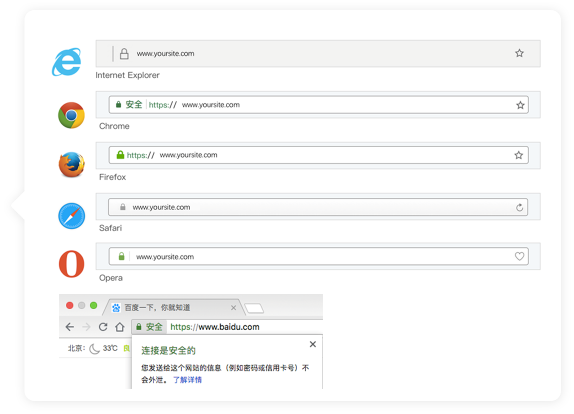Click the back arrow in Baidu browser window

[x=70, y=327]
